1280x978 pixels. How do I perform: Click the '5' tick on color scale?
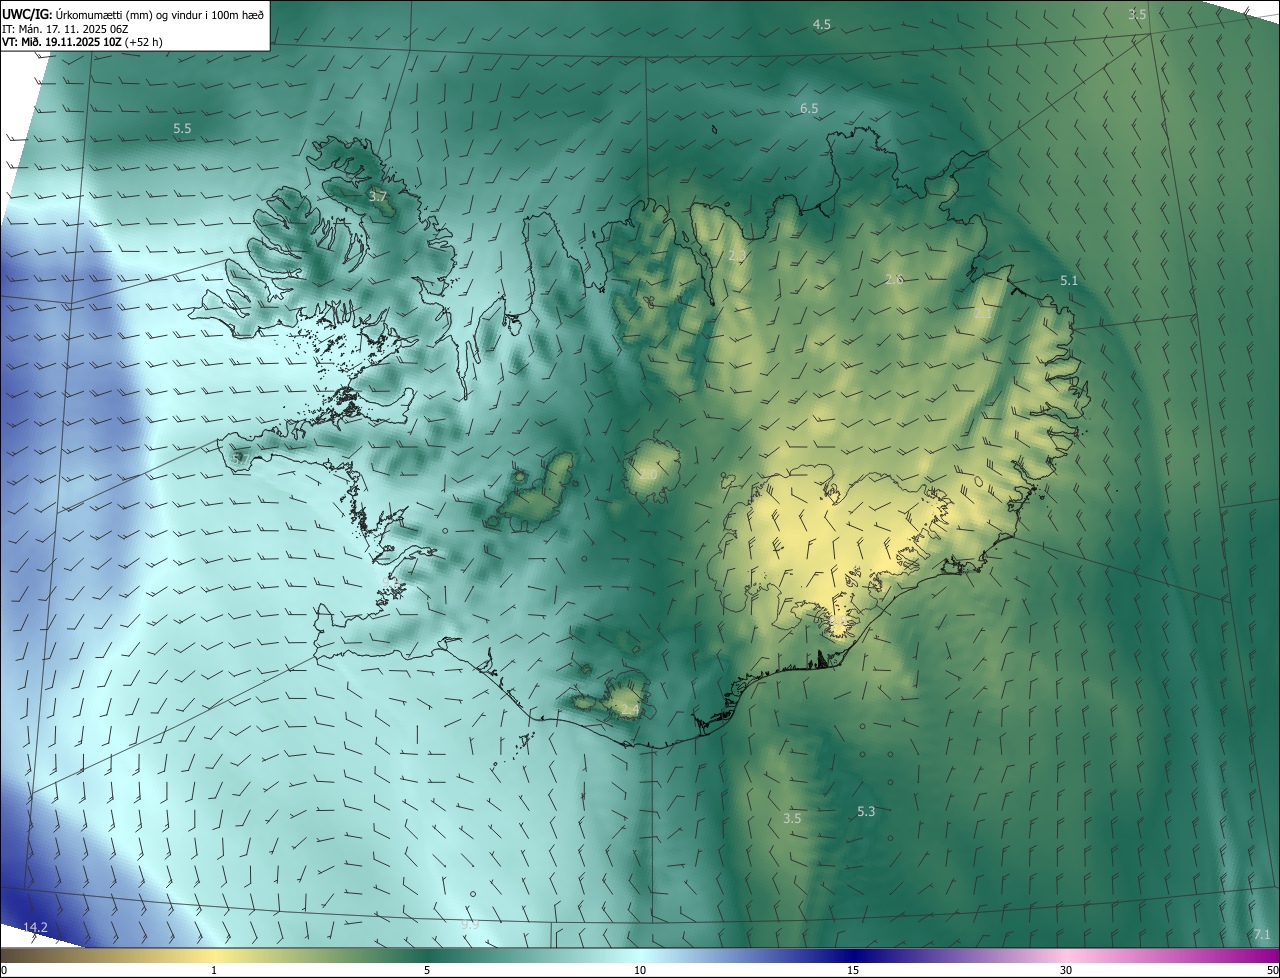[427, 970]
